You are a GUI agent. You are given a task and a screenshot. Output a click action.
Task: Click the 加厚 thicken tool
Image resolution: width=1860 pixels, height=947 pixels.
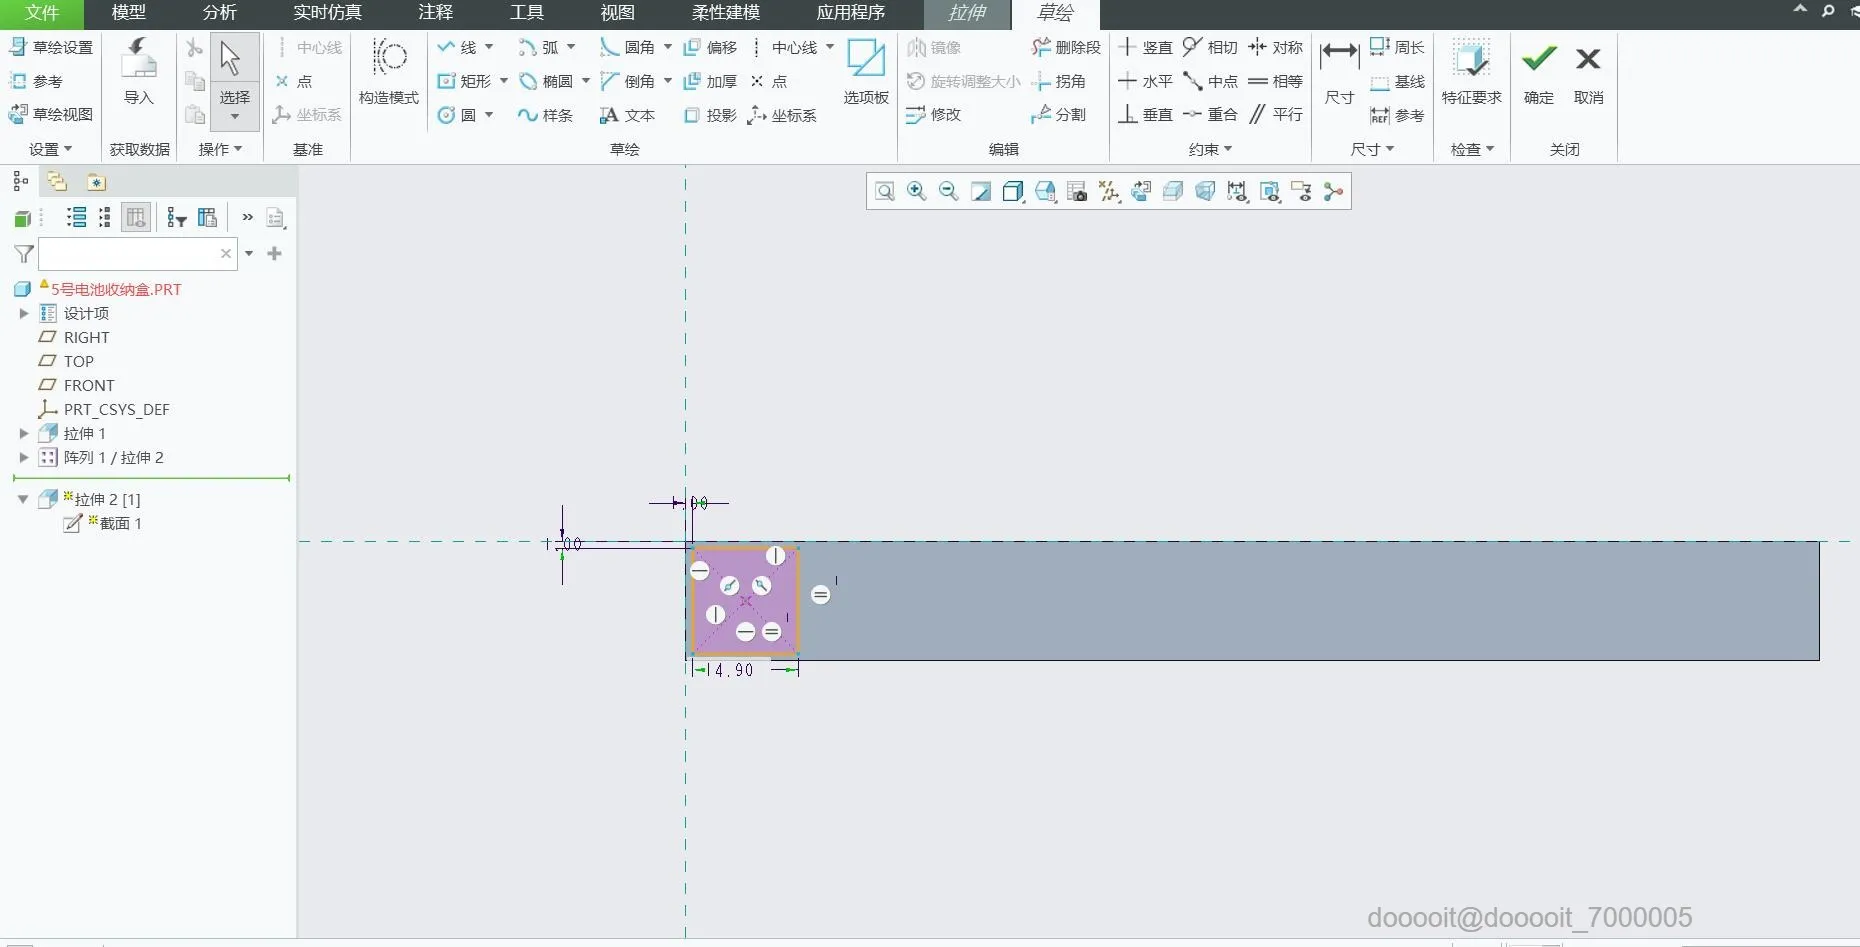(x=710, y=81)
